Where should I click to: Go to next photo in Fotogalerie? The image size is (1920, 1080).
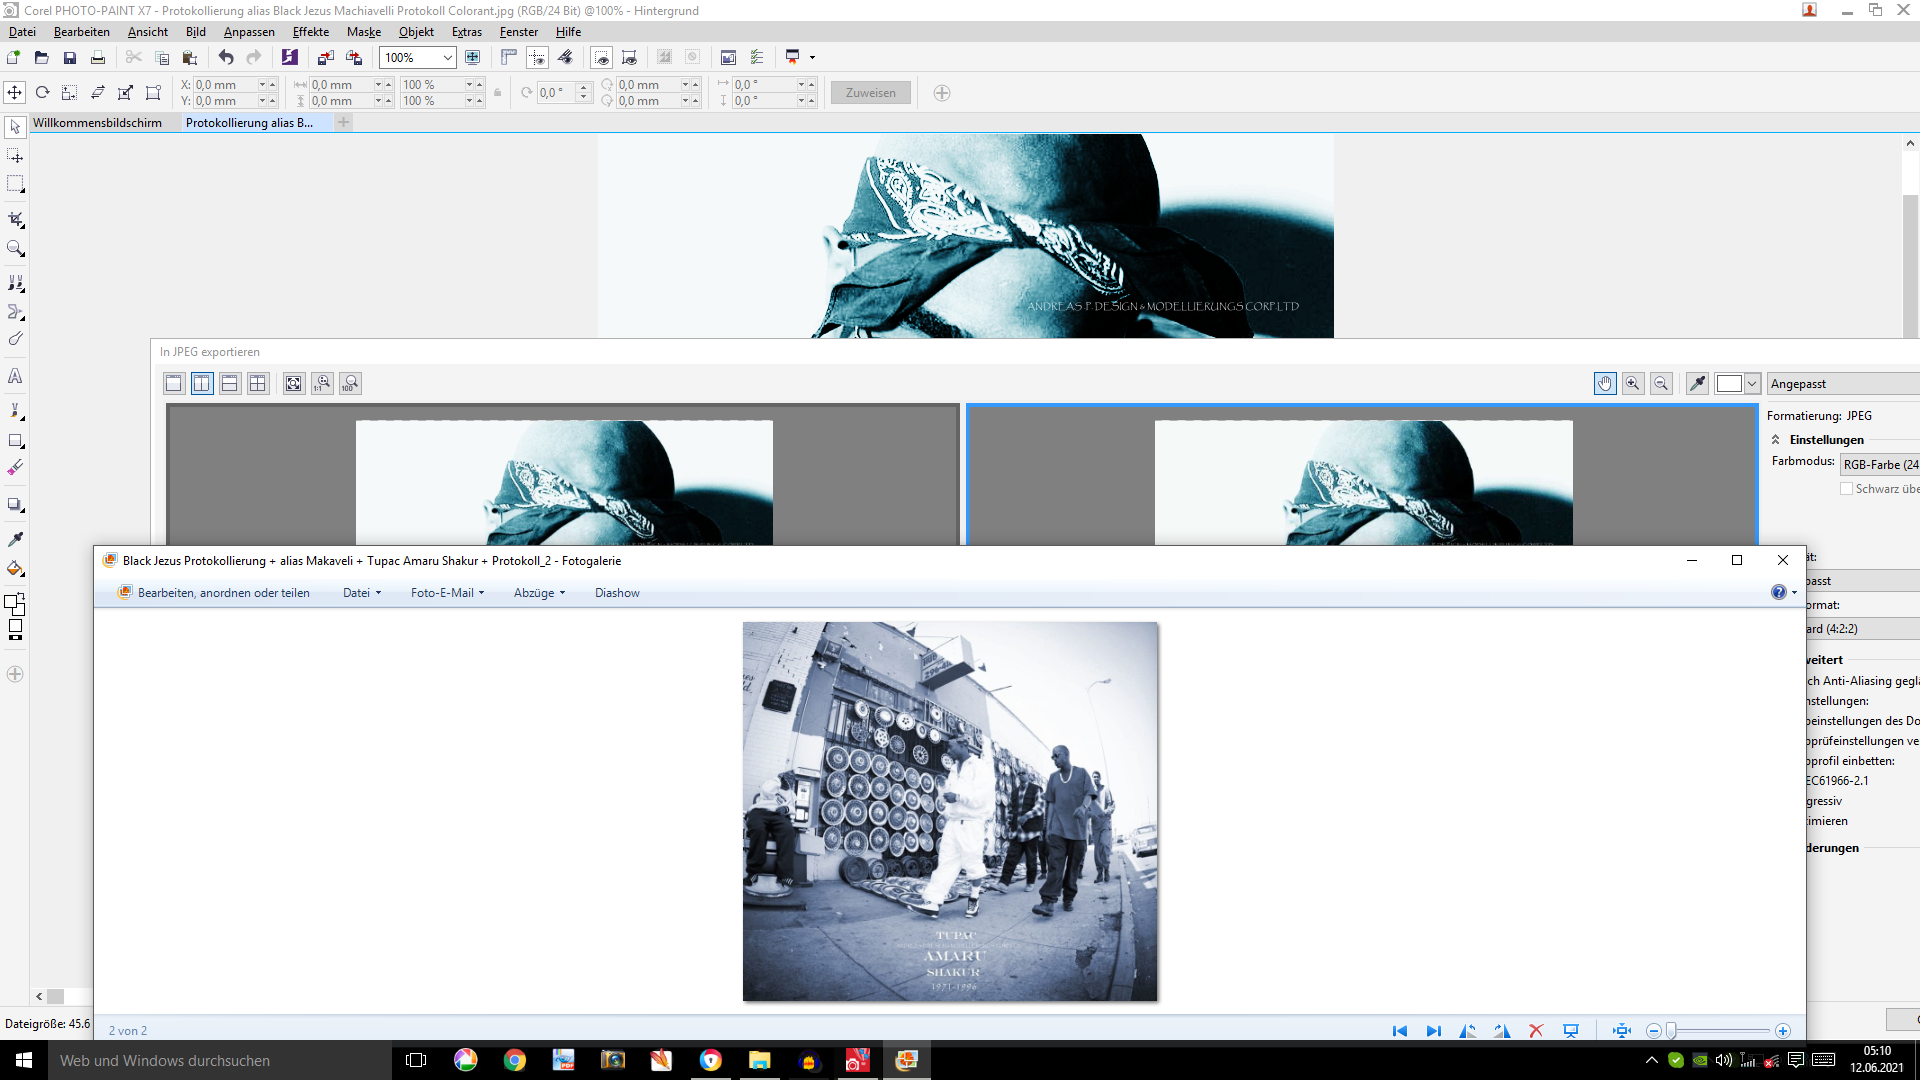pyautogui.click(x=1434, y=1031)
